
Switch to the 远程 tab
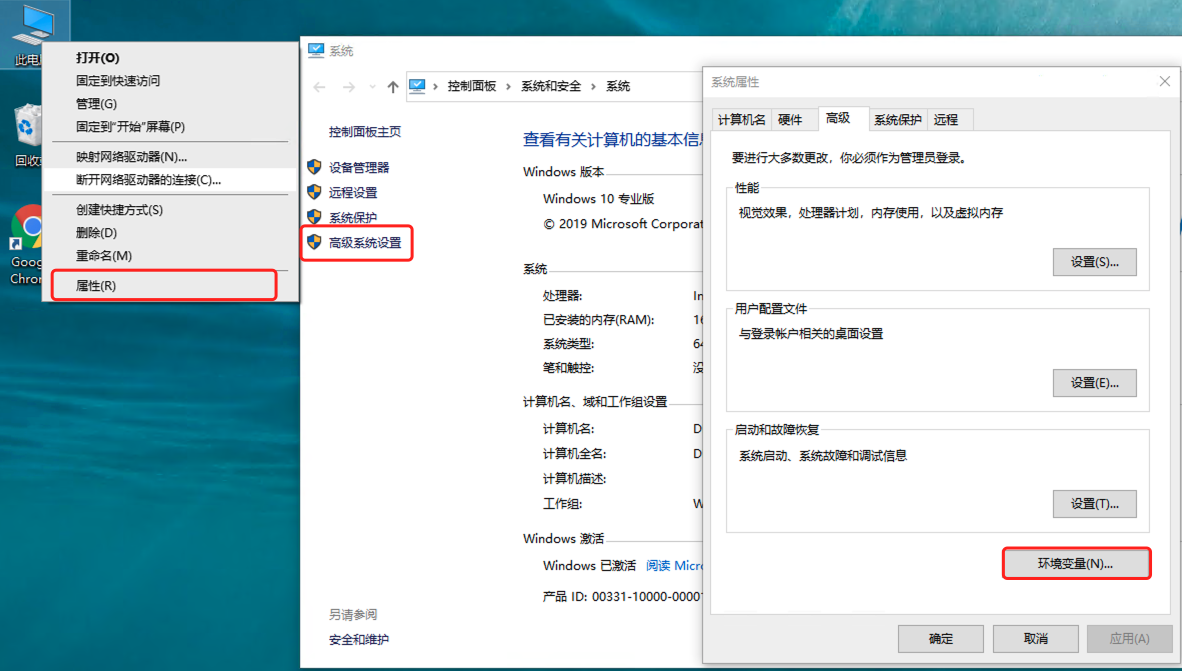pos(946,120)
